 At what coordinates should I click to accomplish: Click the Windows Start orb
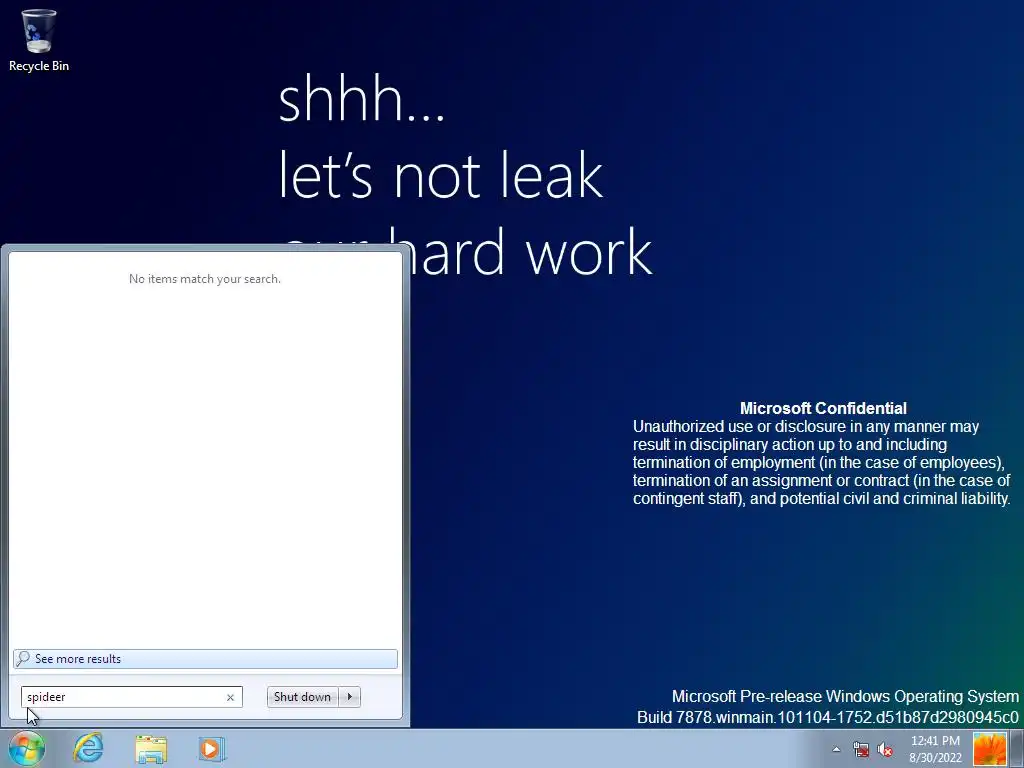pos(27,748)
